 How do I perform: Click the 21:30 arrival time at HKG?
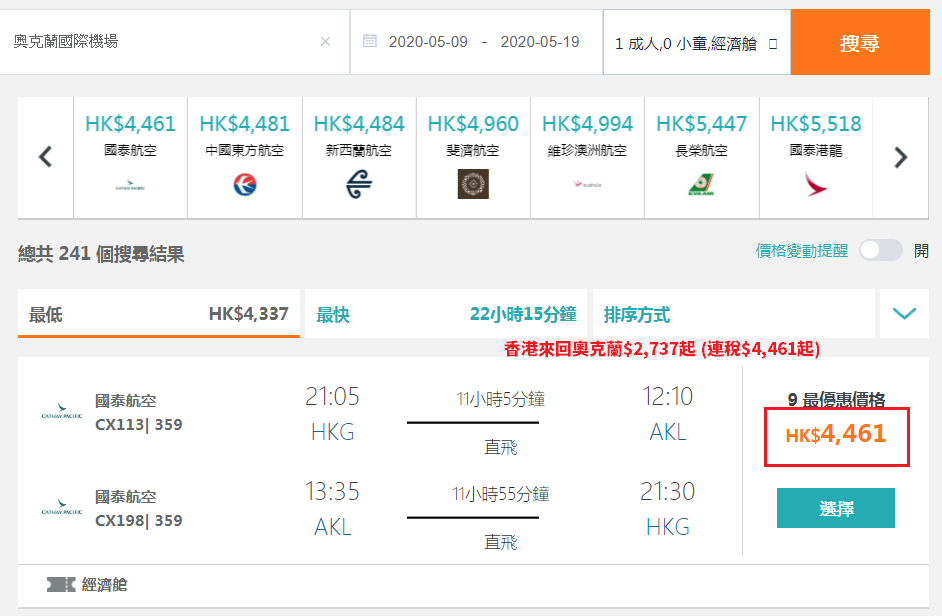pyautogui.click(x=667, y=492)
